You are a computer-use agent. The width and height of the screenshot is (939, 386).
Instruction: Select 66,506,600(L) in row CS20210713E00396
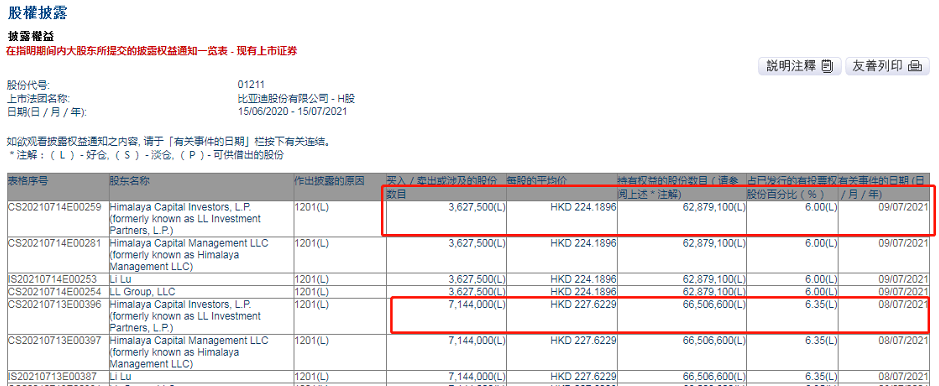(x=715, y=304)
